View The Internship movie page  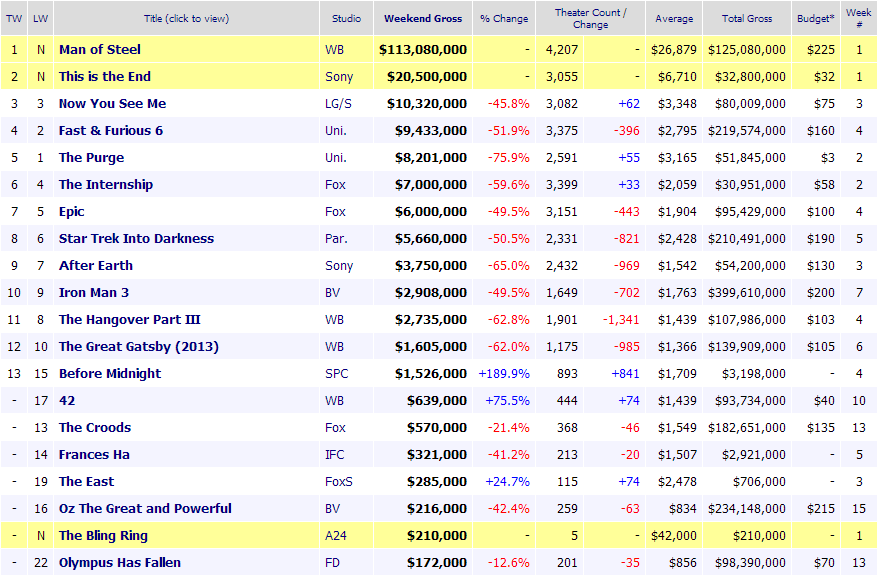click(106, 184)
